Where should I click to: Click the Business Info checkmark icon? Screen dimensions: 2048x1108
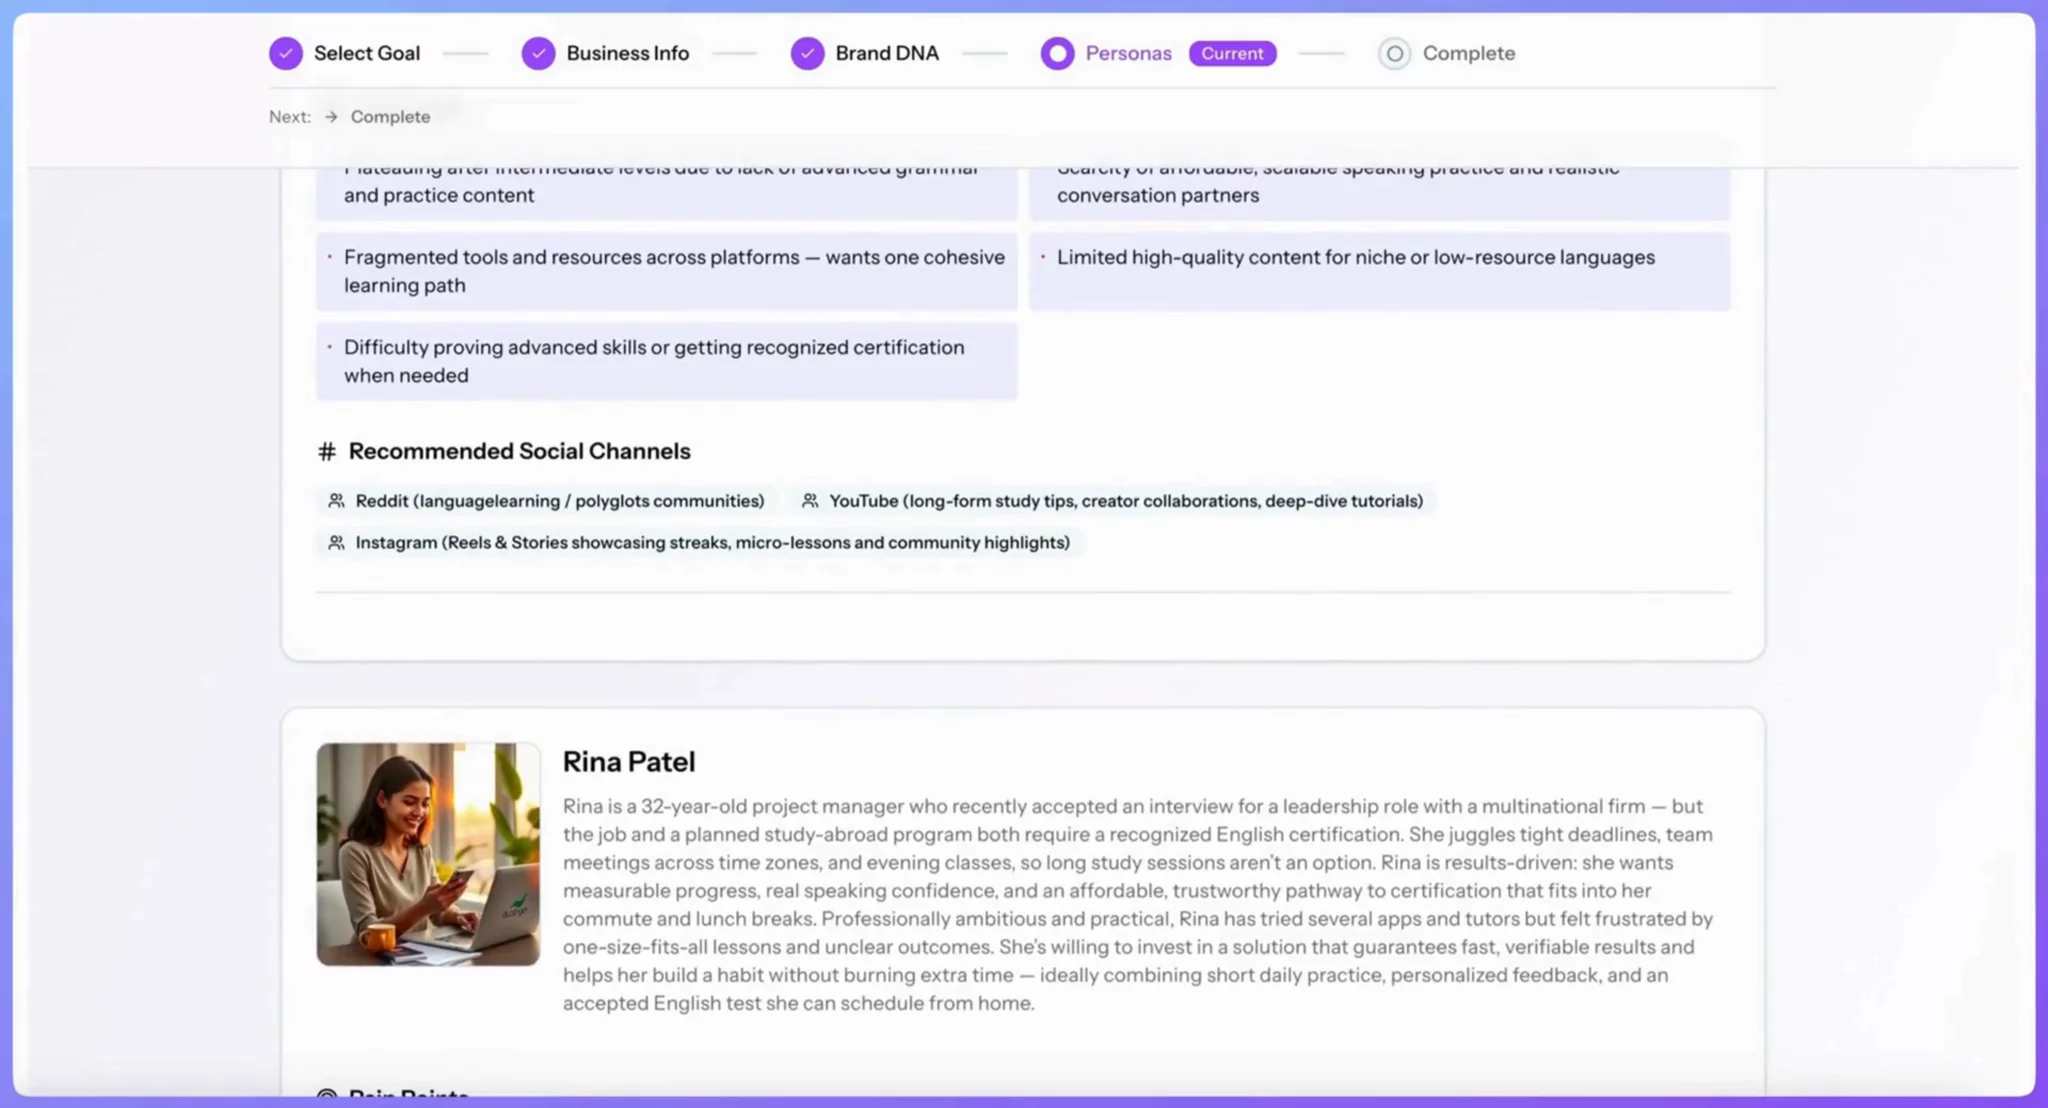[538, 53]
